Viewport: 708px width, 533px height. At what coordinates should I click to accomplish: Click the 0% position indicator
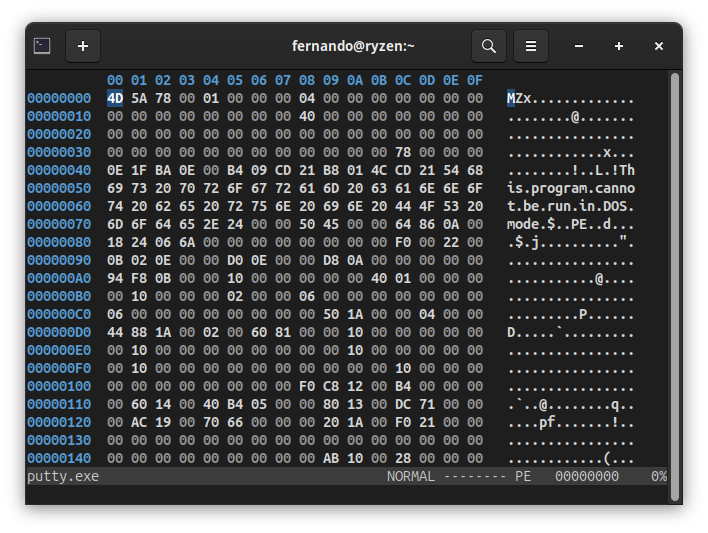[x=659, y=477]
